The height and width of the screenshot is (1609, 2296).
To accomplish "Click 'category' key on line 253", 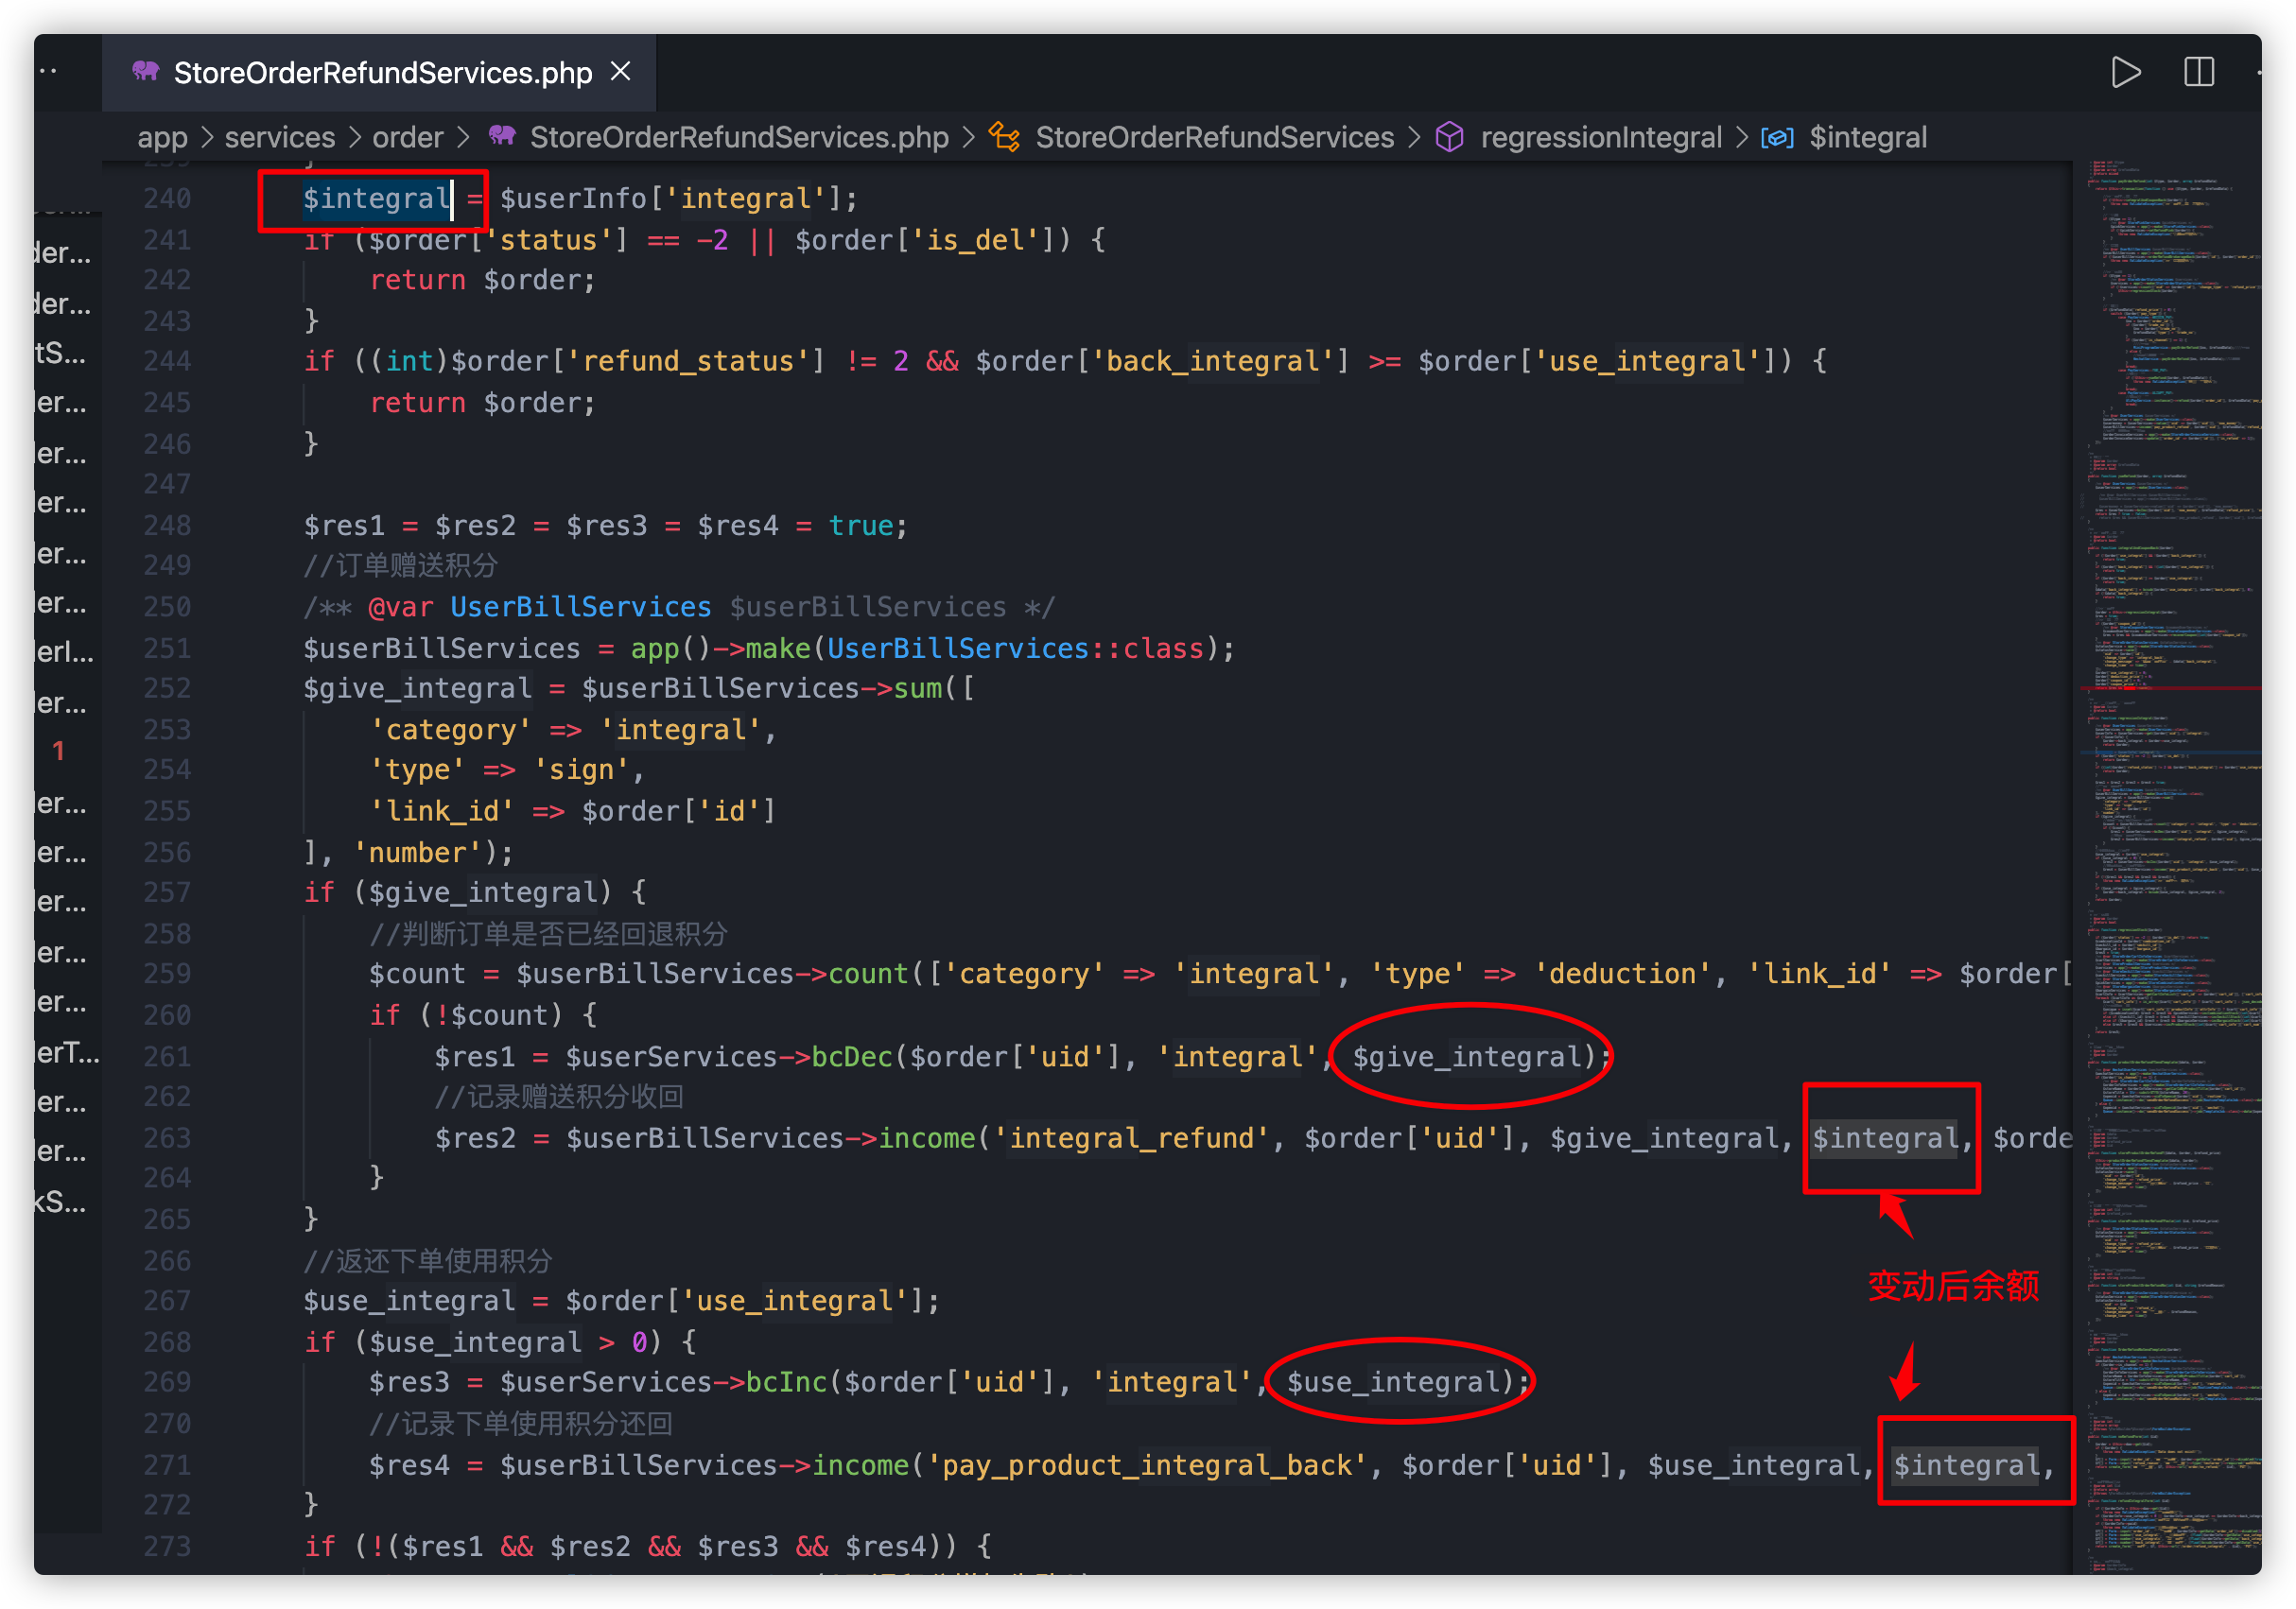I will pos(450,730).
